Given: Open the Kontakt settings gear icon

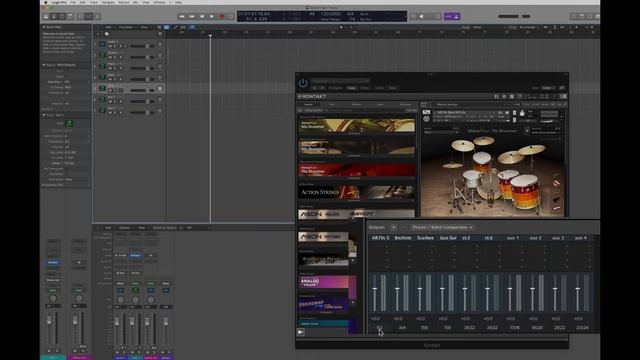Looking at the screenshot, I should [x=504, y=97].
